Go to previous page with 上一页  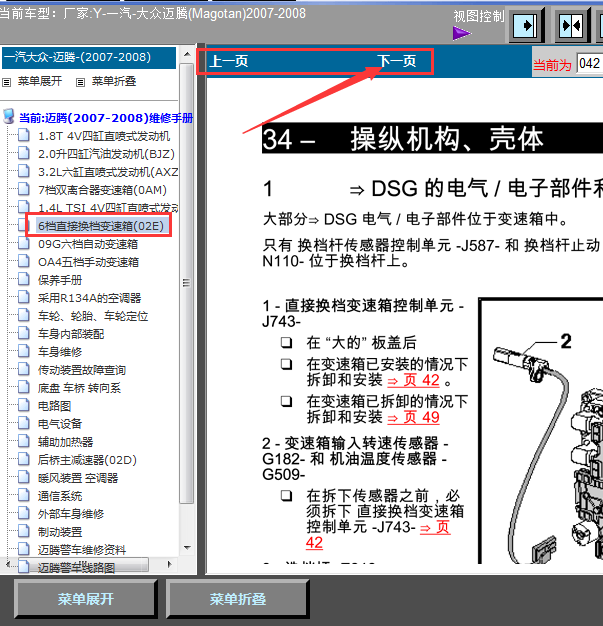click(x=229, y=61)
